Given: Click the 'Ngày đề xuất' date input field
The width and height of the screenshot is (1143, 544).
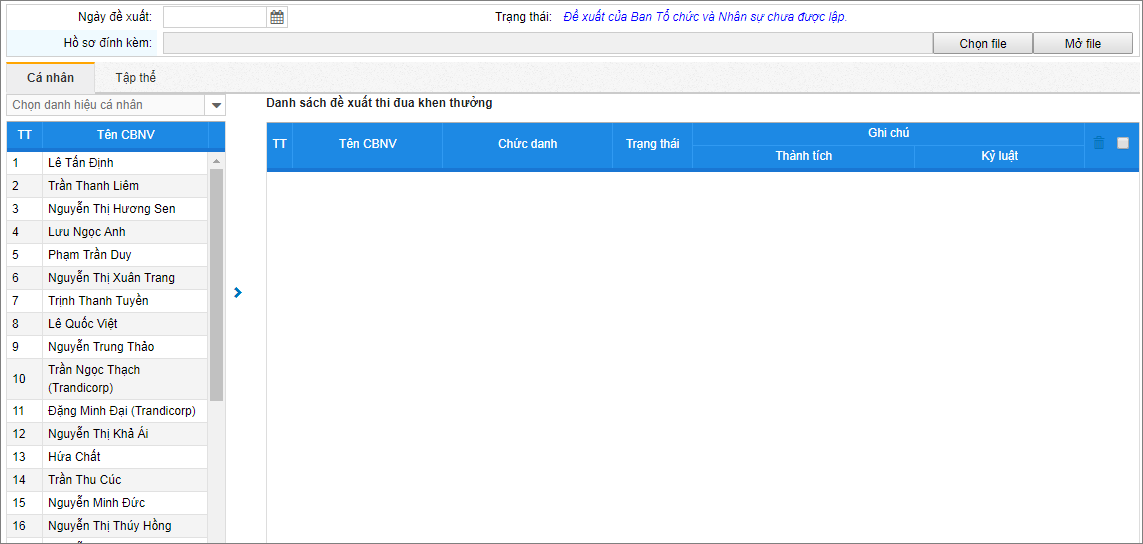Looking at the screenshot, I should pyautogui.click(x=216, y=18).
